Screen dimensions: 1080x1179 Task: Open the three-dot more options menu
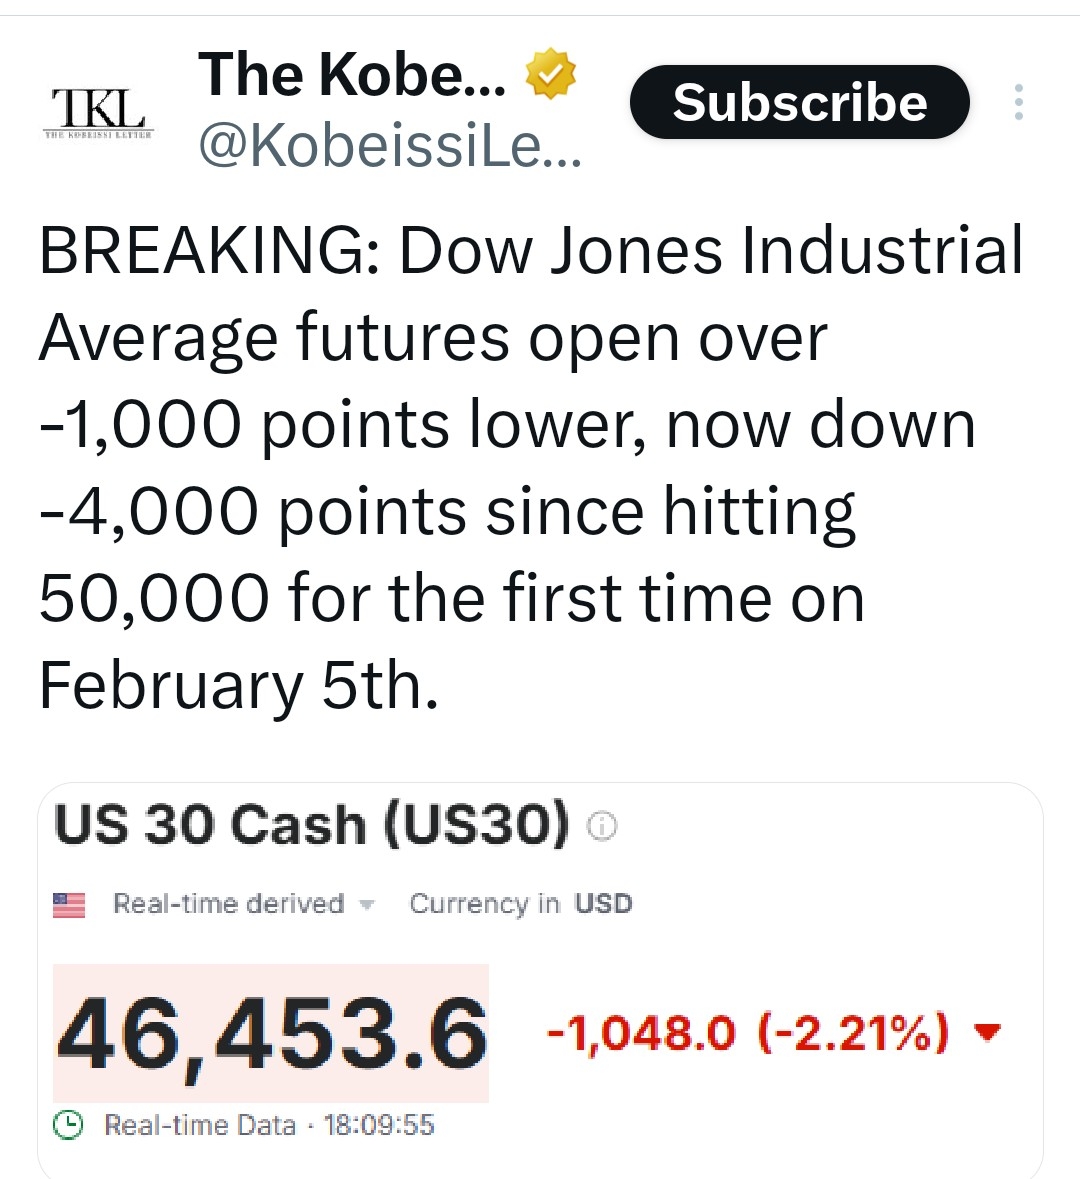1018,102
